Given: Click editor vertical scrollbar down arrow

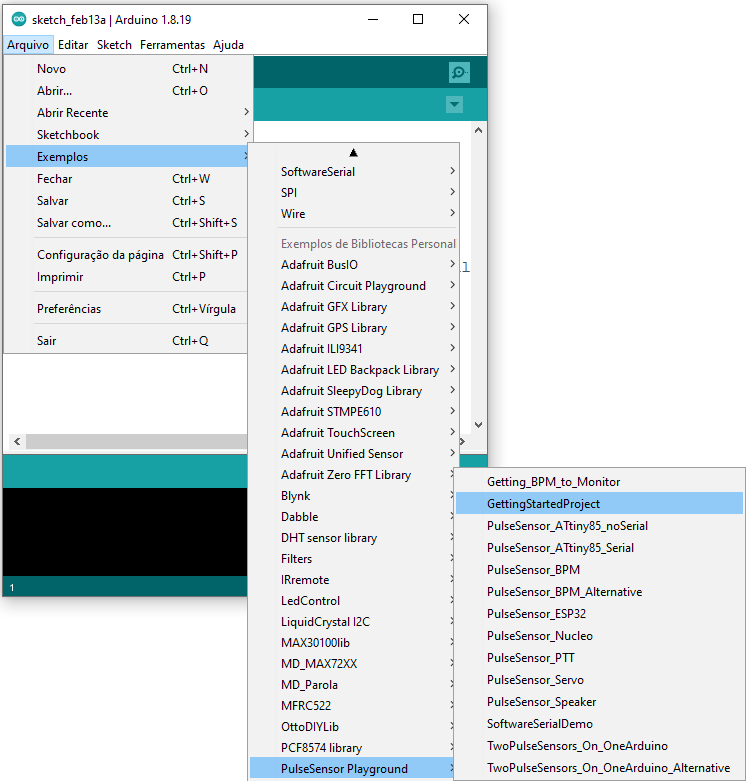Looking at the screenshot, I should [x=478, y=425].
